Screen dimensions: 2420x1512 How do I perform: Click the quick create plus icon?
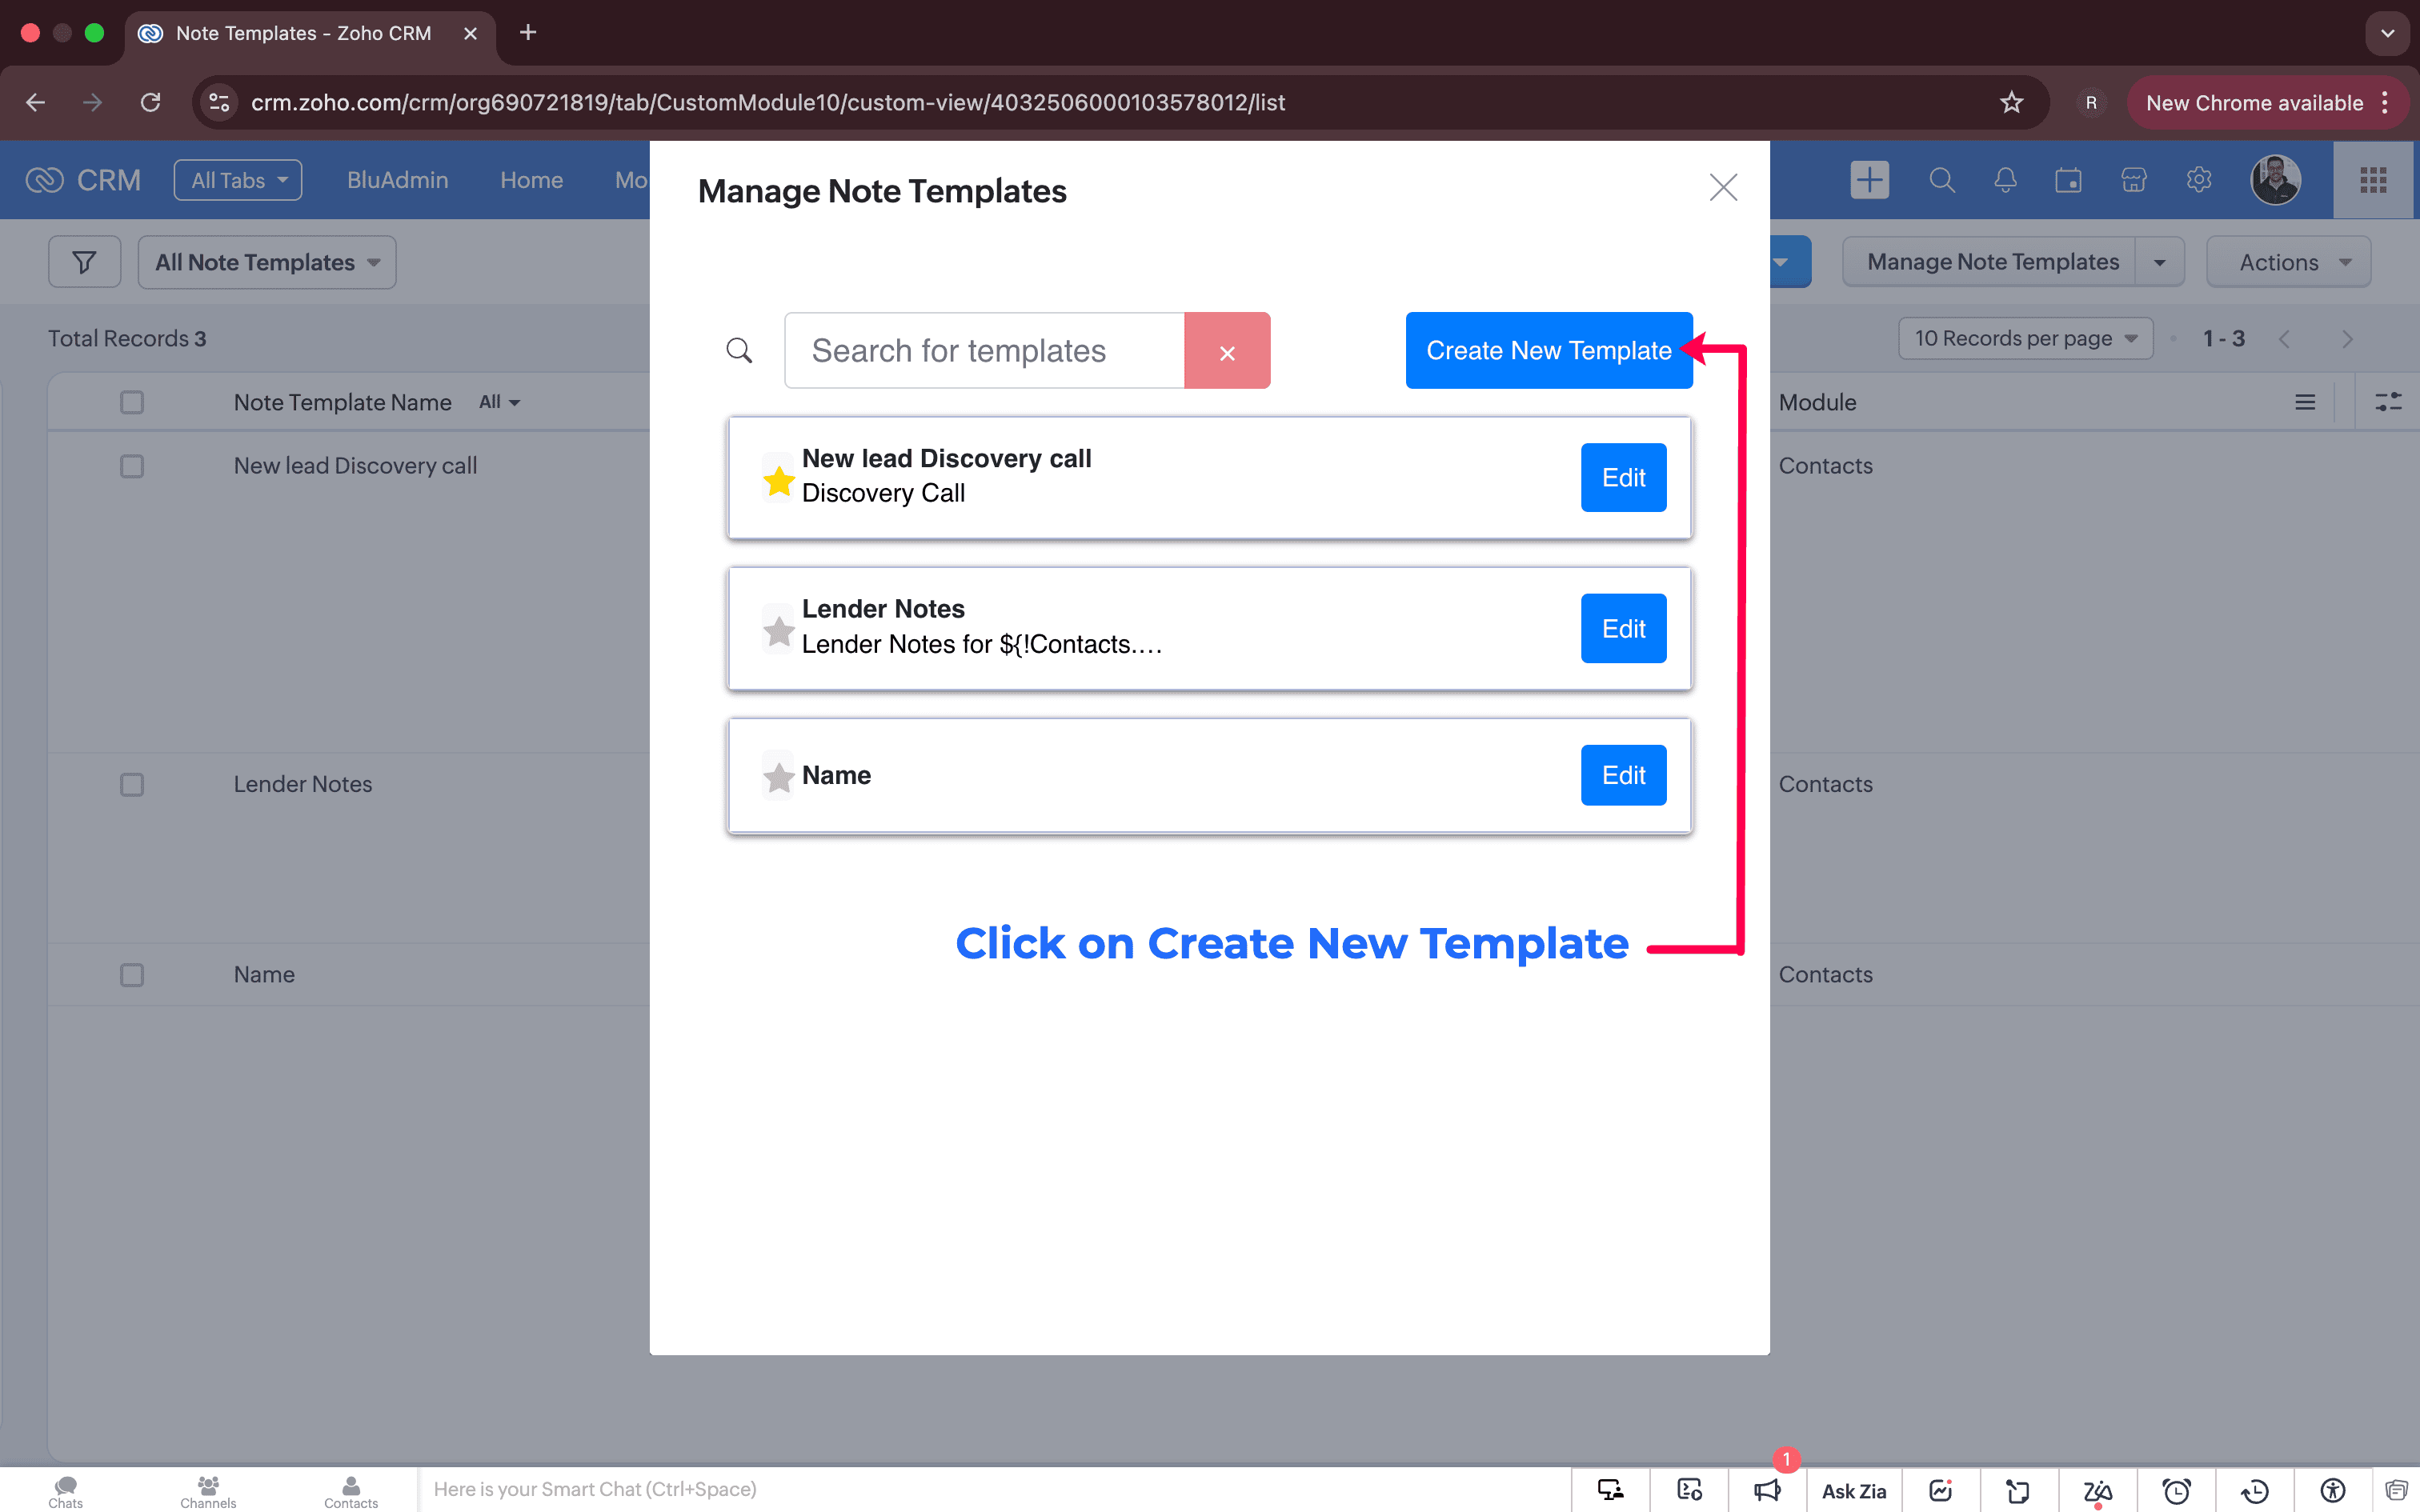1869,180
